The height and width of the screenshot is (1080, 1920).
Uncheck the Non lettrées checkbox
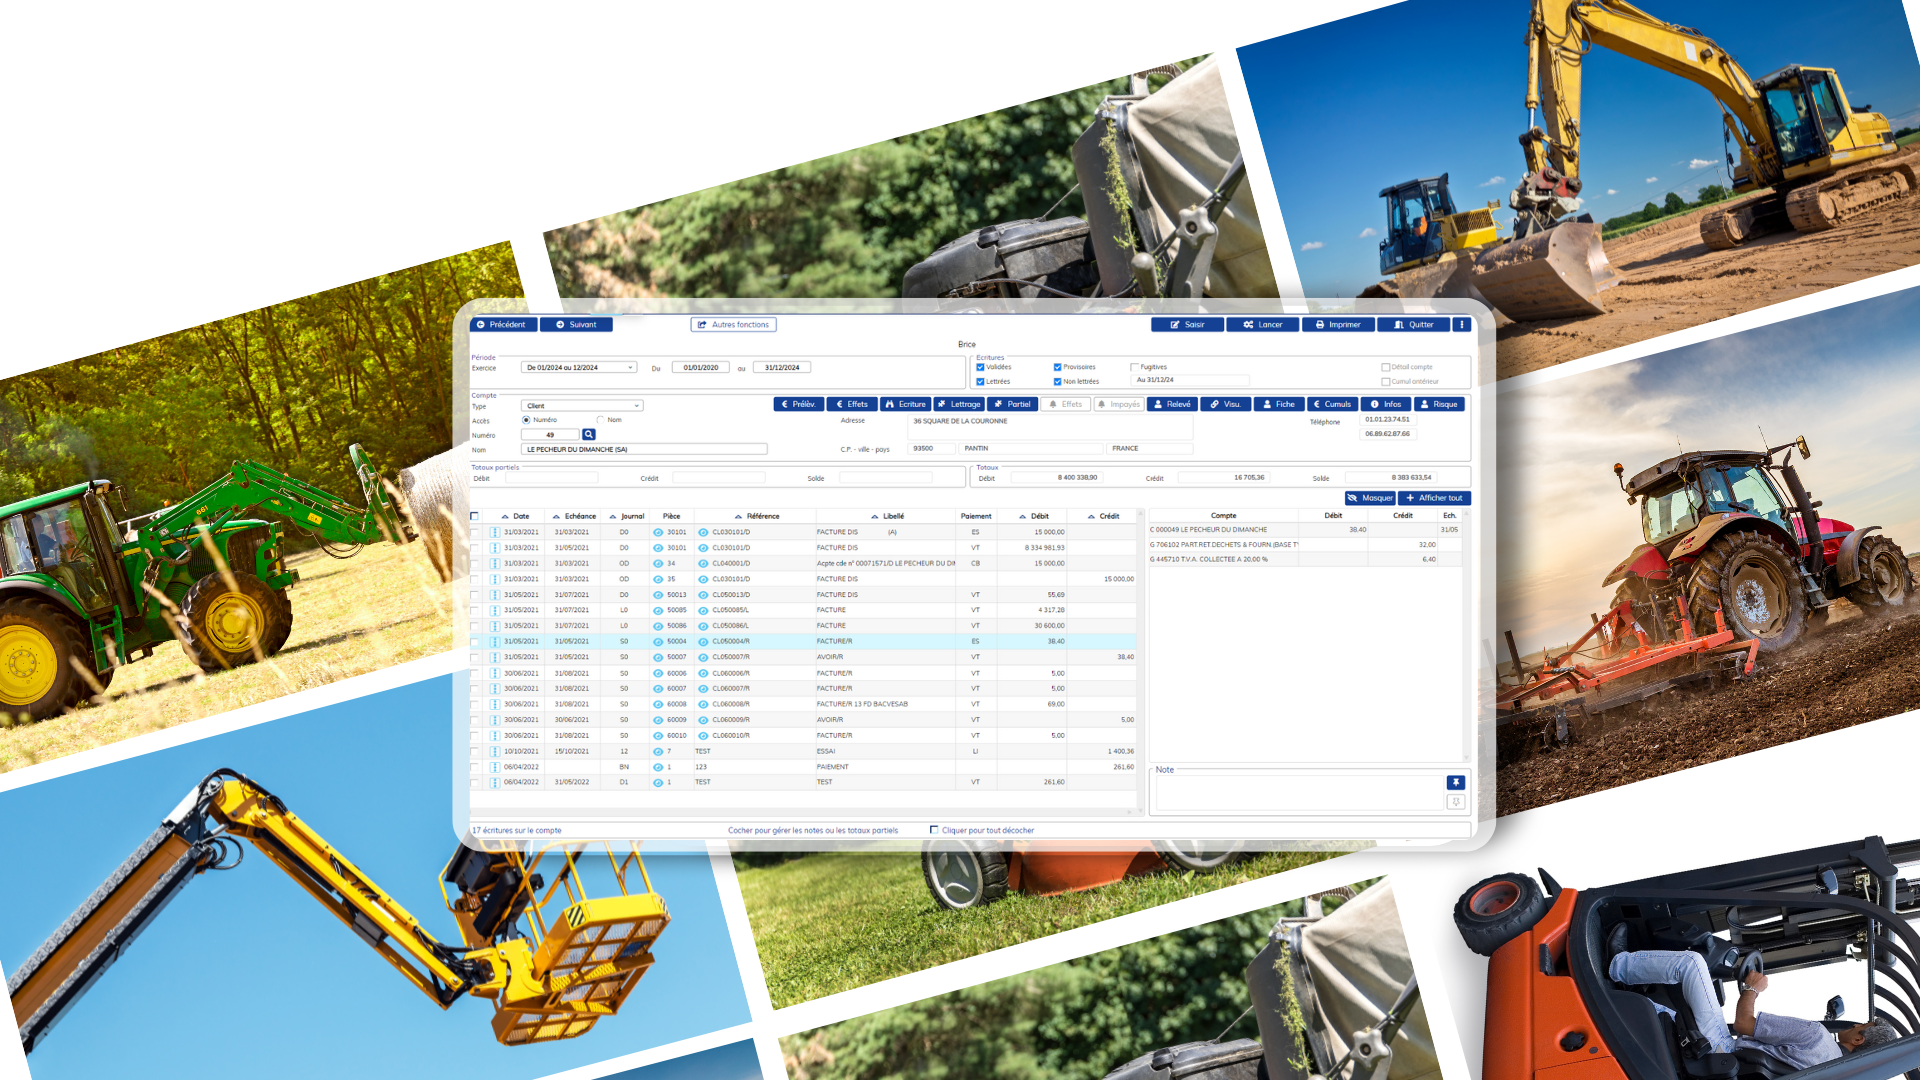coord(1057,381)
